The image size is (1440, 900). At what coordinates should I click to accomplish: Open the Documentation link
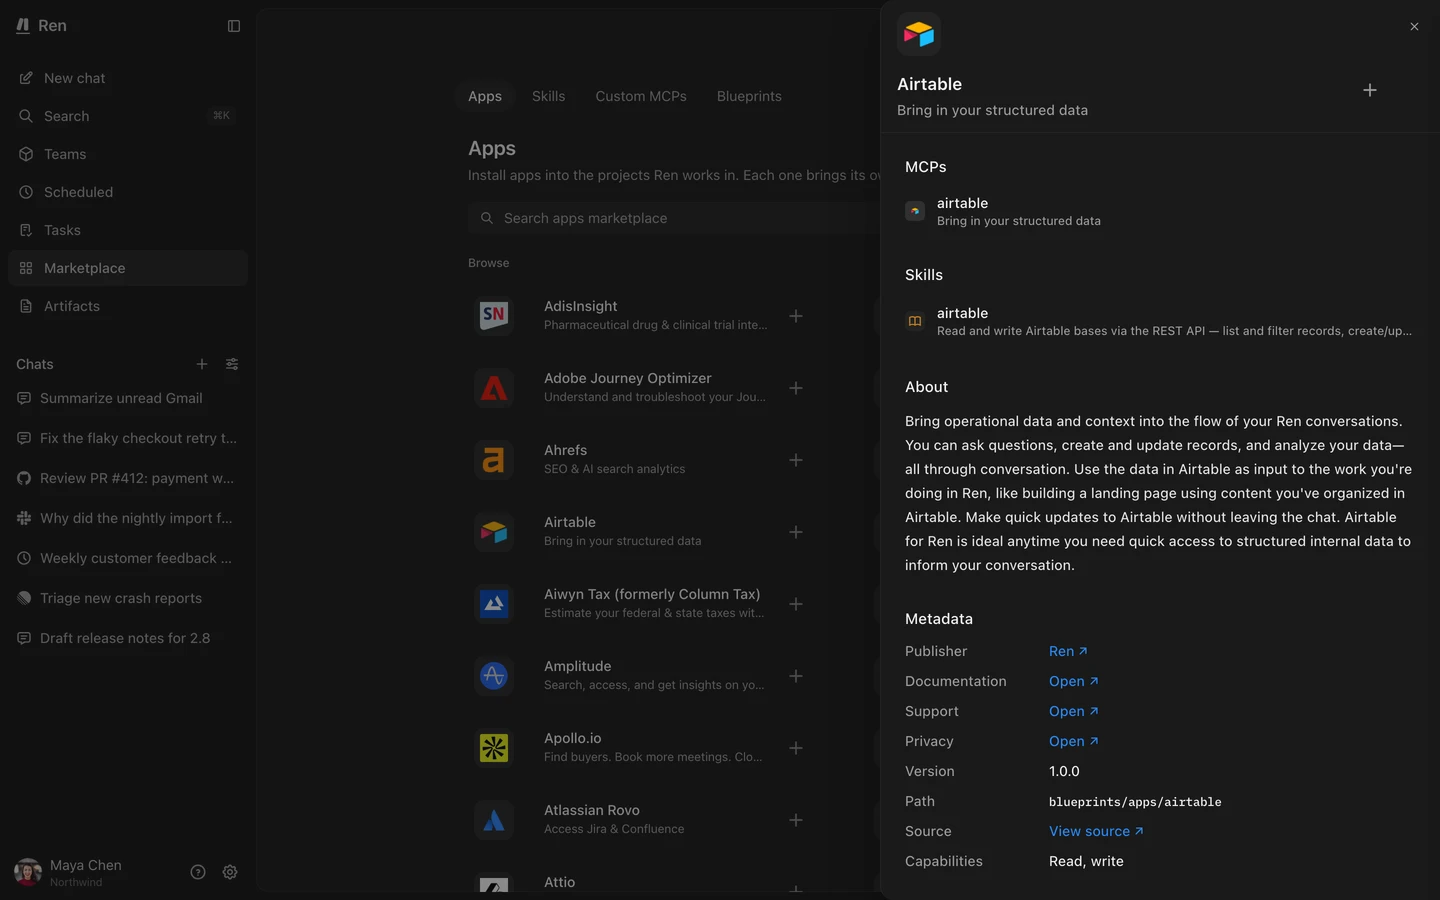1074,681
